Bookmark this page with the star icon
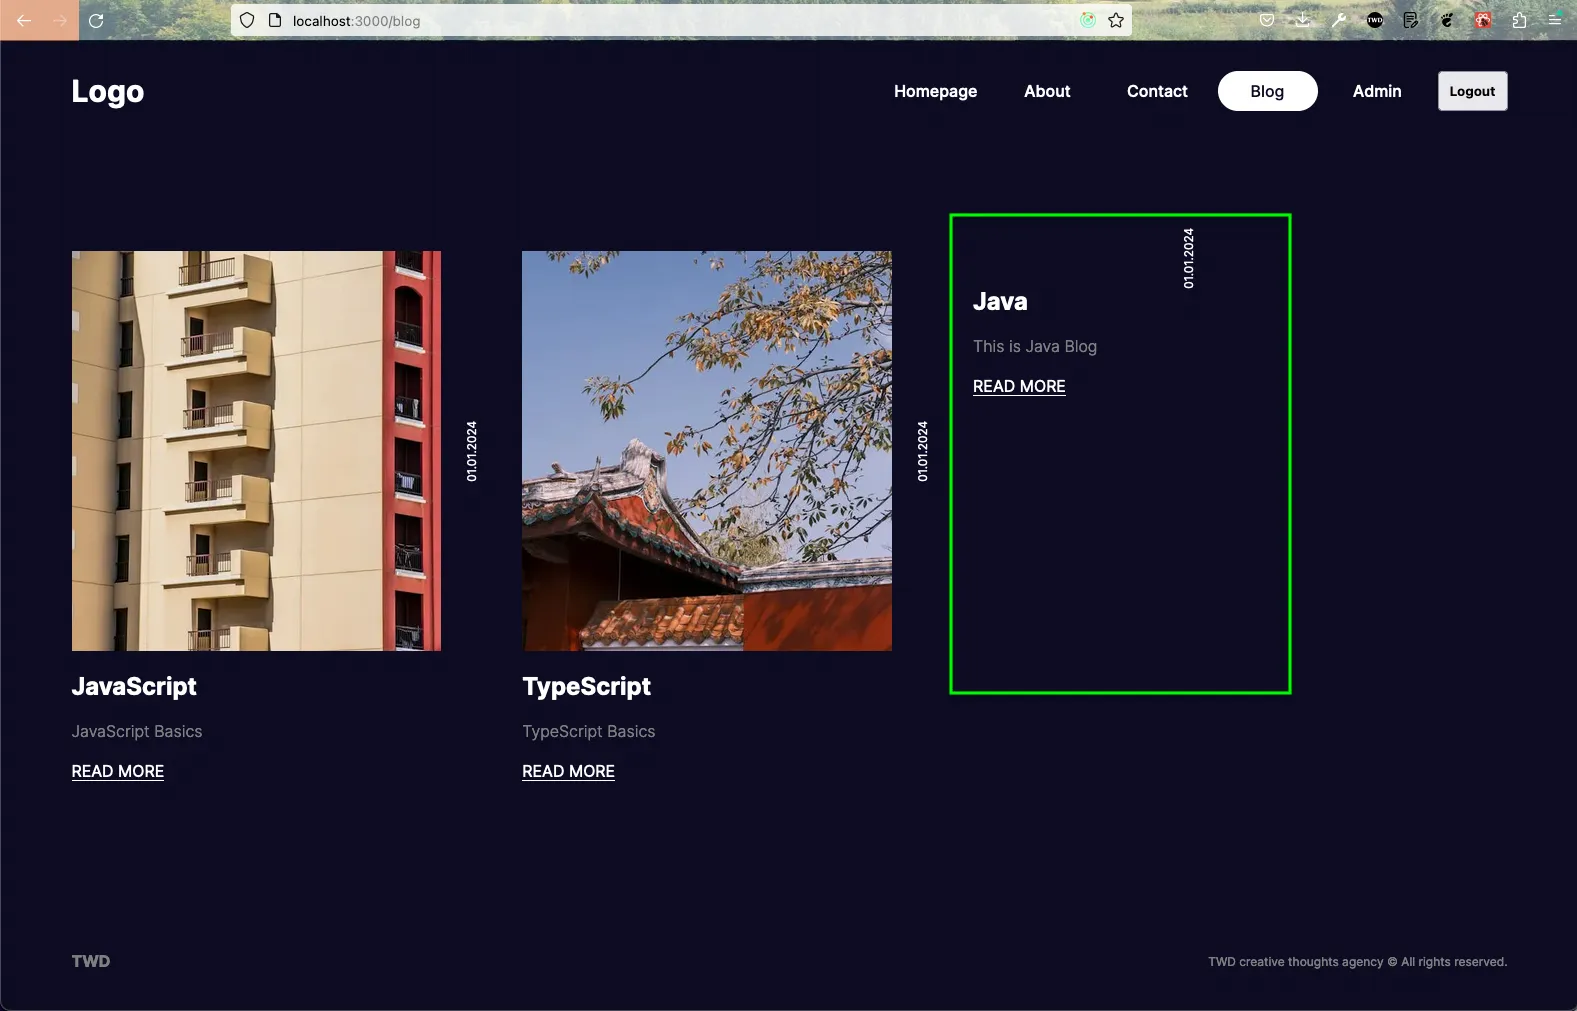Screen dimensions: 1577x1011 tap(1116, 20)
